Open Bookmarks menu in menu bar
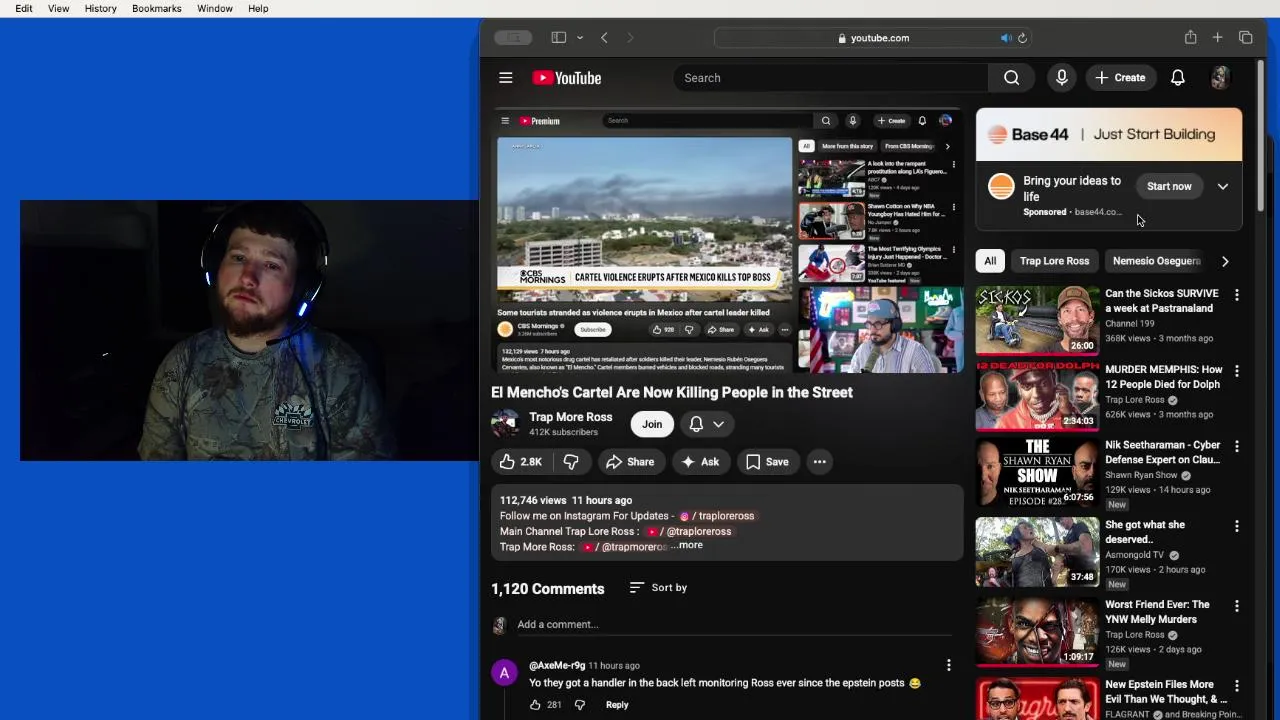 pos(156,8)
